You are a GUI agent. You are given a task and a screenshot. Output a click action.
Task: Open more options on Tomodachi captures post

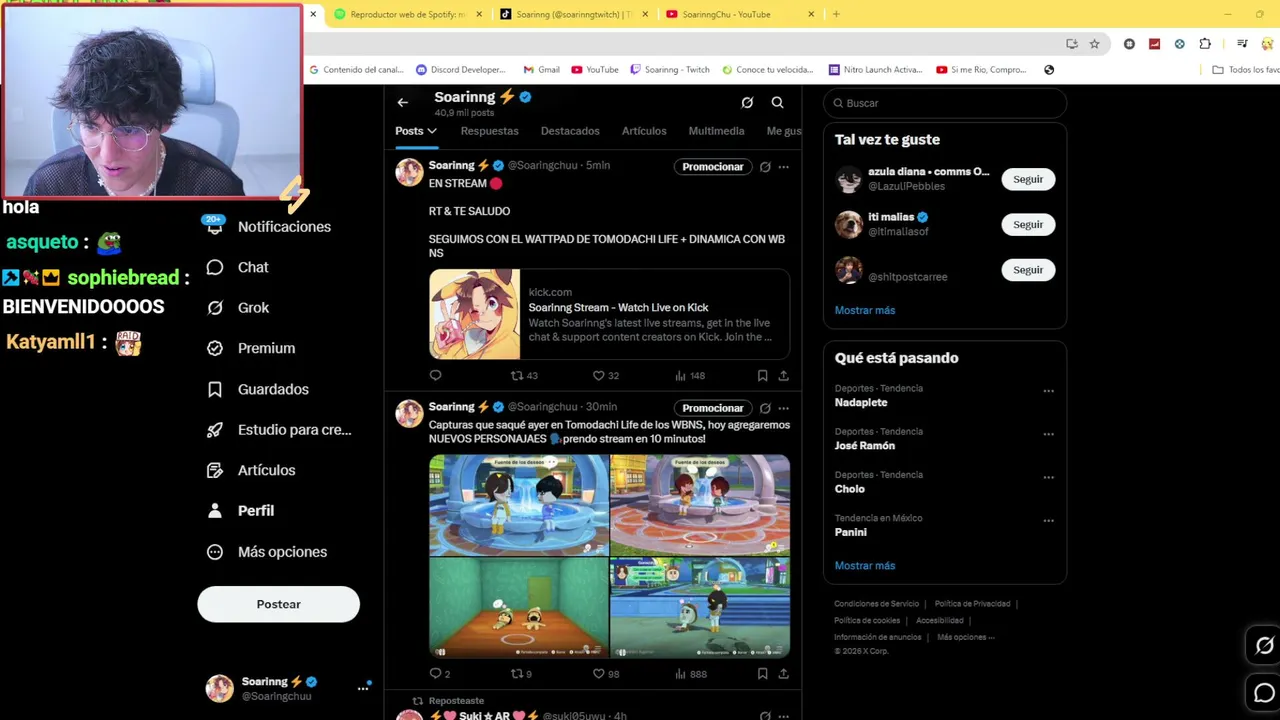(783, 408)
